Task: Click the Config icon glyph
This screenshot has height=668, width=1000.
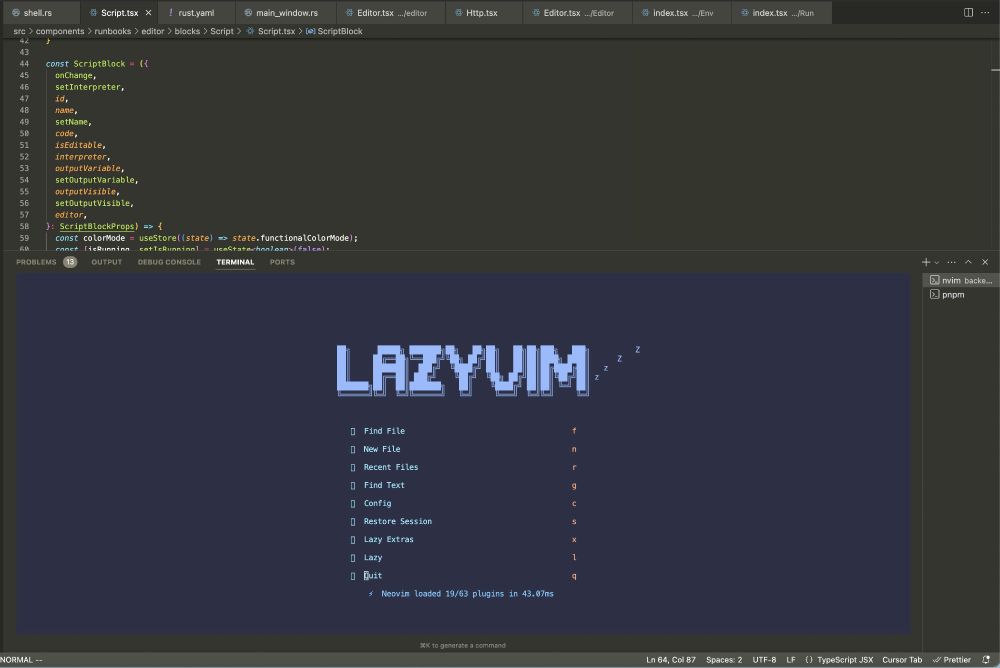Action: (x=353, y=503)
